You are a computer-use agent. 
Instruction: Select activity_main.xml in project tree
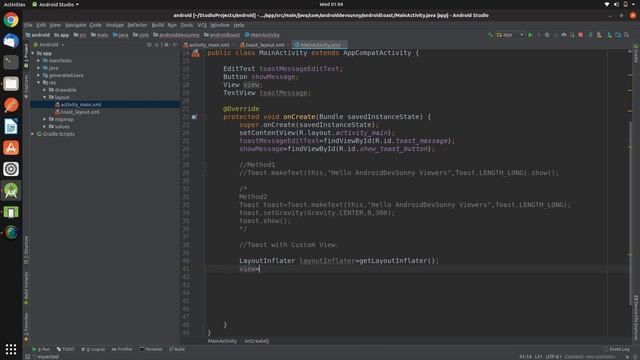(x=81, y=105)
